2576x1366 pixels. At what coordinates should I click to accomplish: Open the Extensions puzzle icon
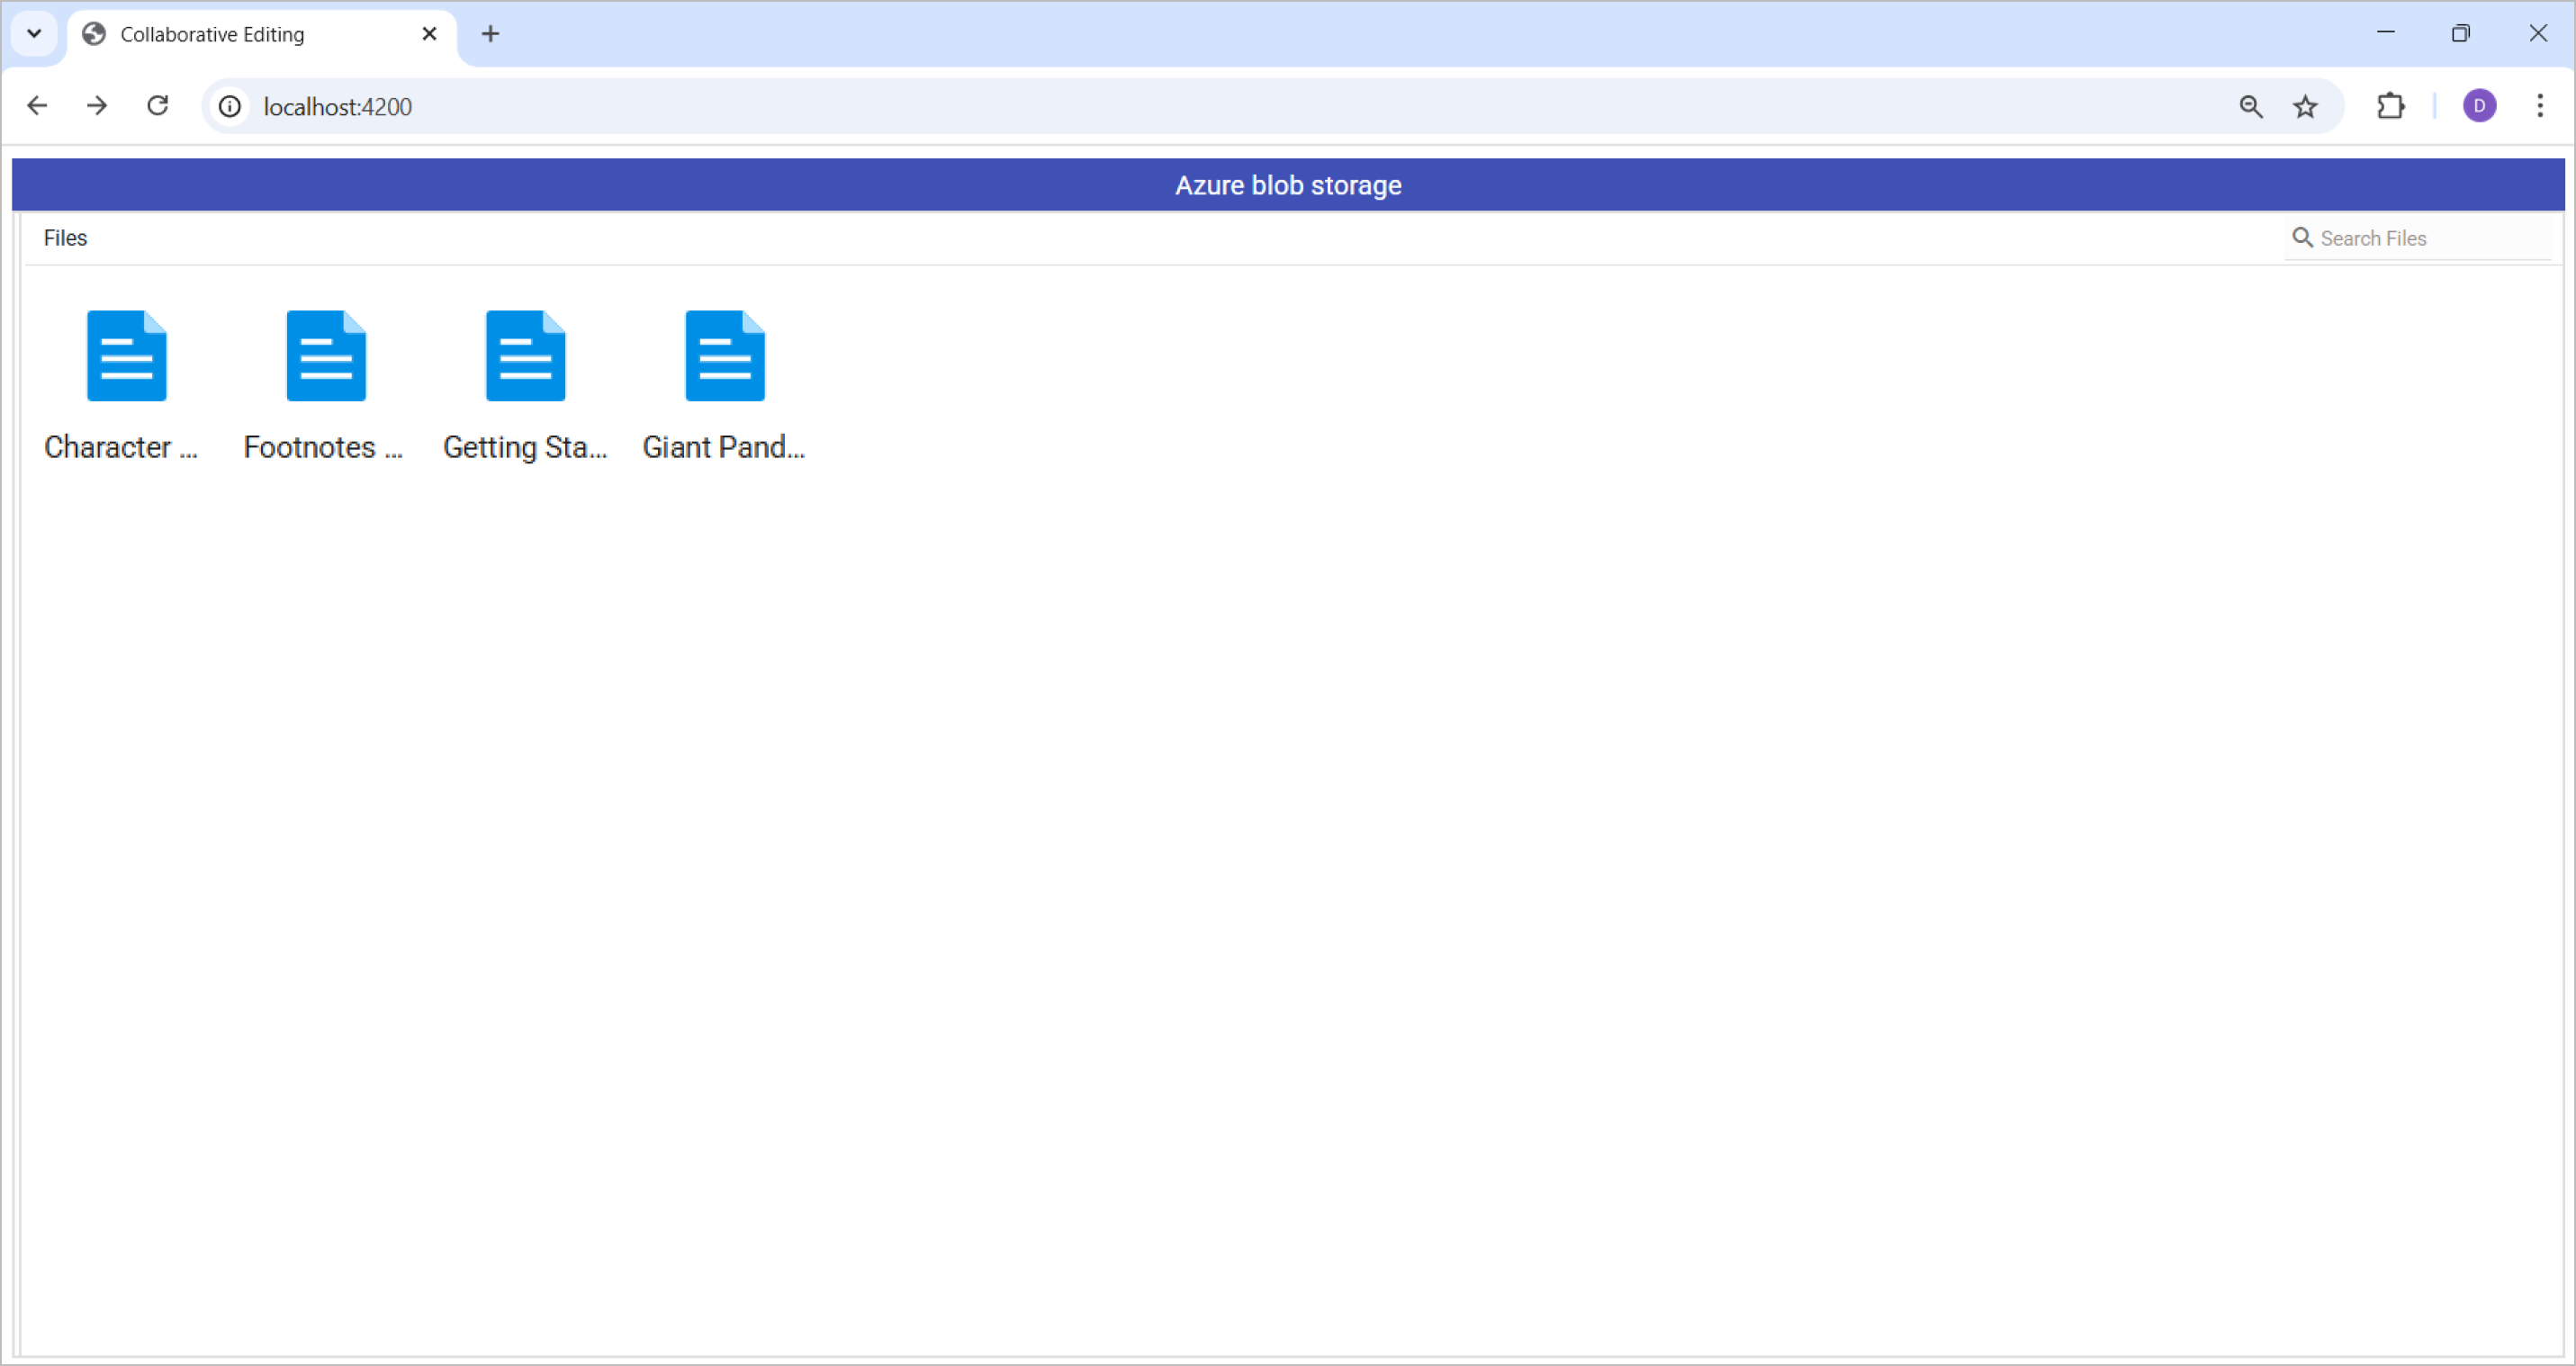[x=2390, y=106]
